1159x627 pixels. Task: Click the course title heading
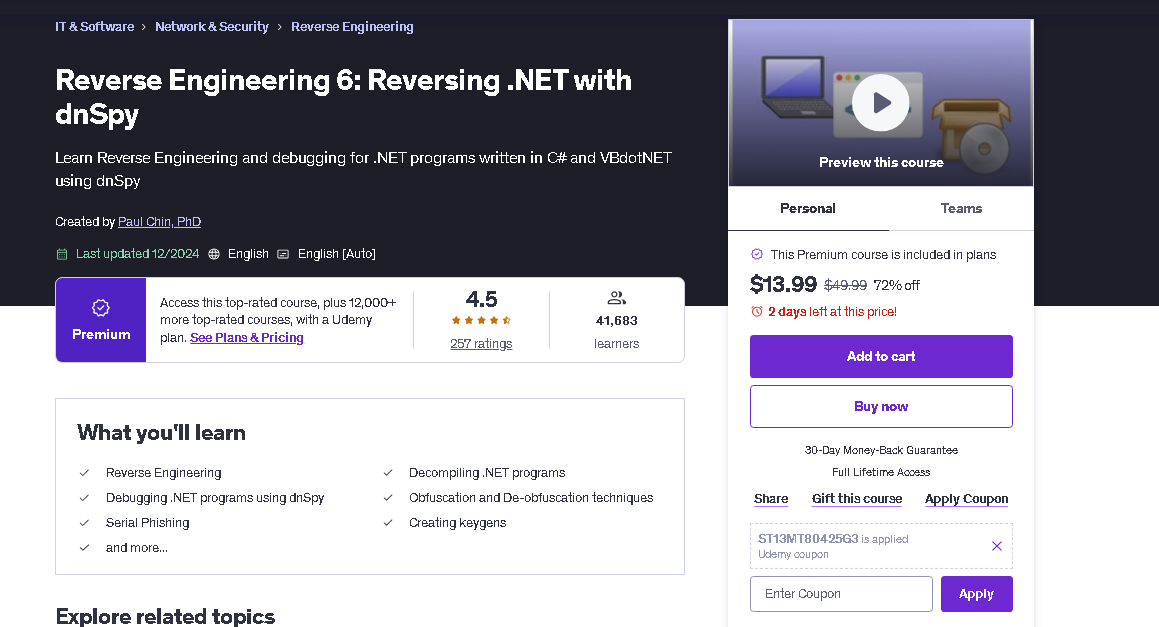point(343,97)
